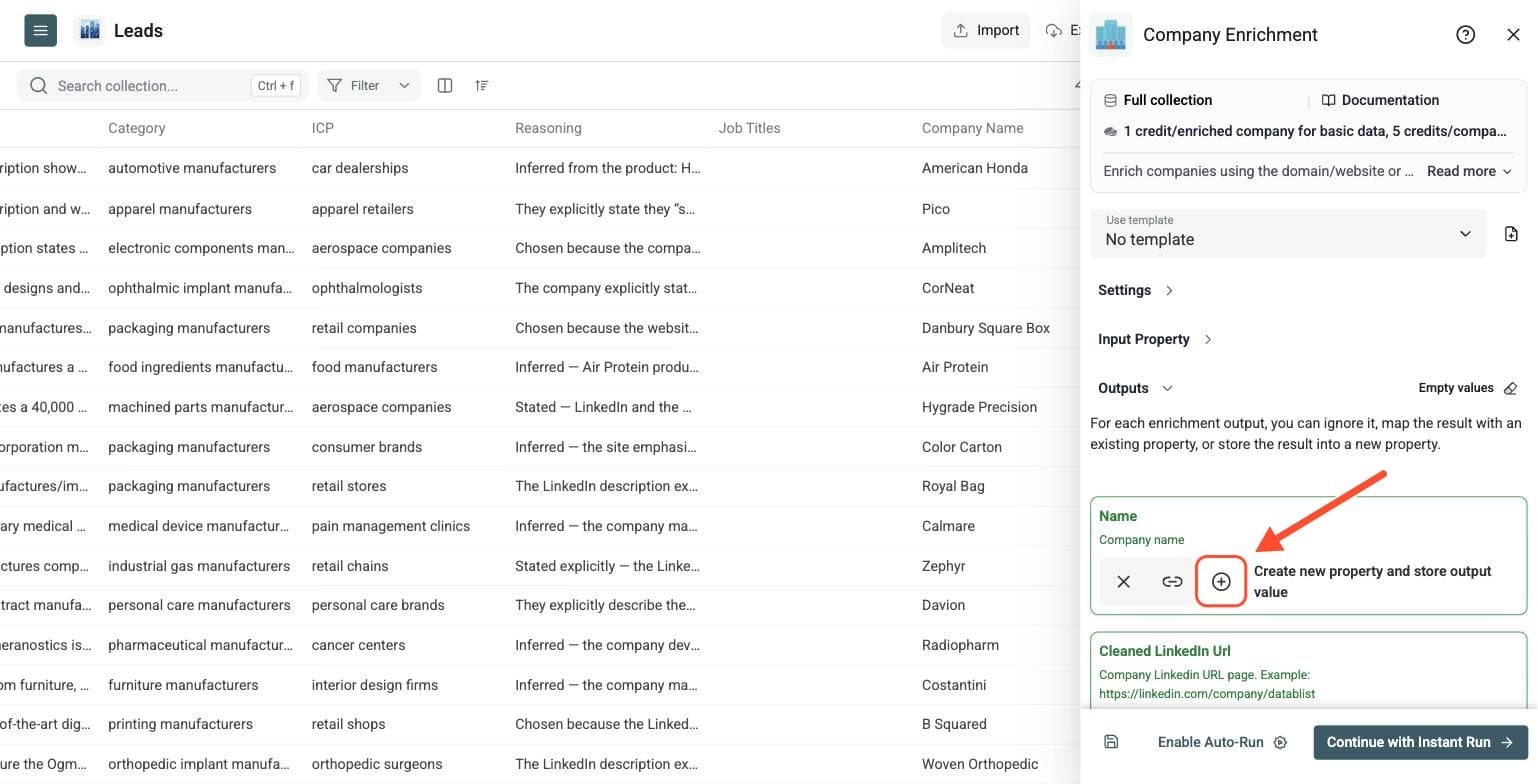Click the Name output card title

(1118, 516)
